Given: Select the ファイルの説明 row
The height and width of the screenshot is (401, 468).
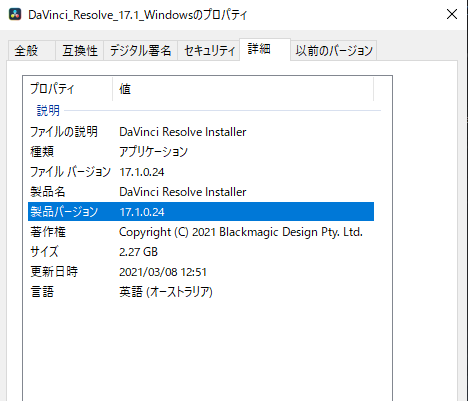Looking at the screenshot, I should tap(201, 132).
